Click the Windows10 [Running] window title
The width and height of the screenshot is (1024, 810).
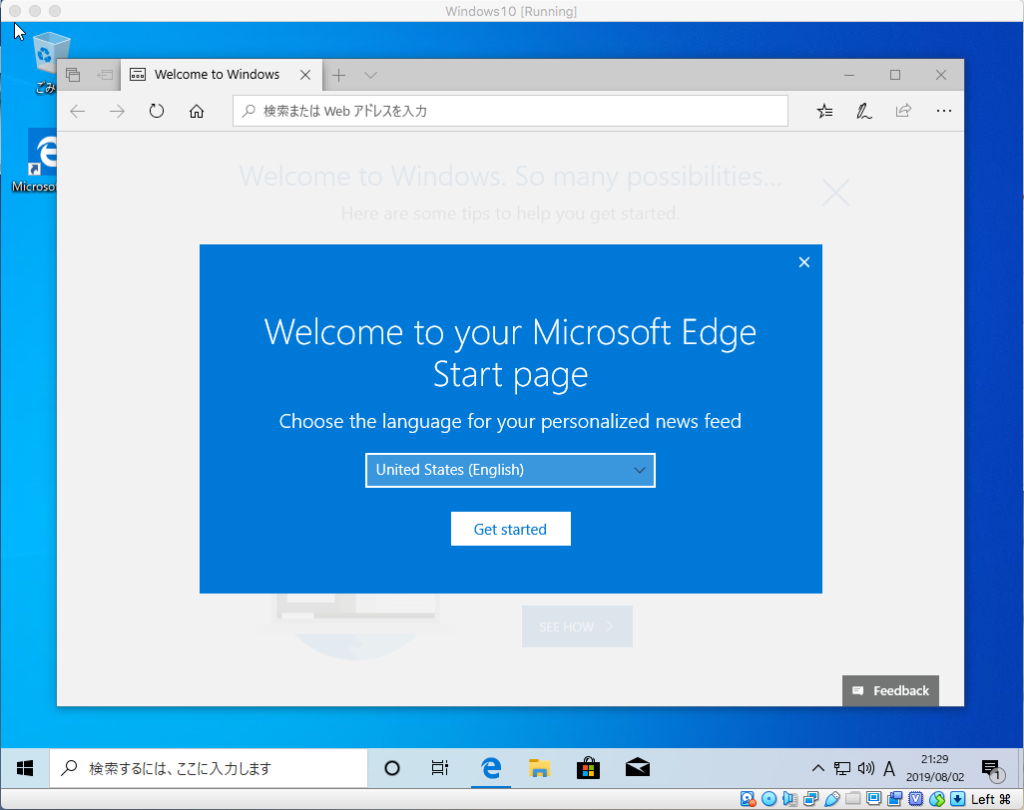pos(511,11)
